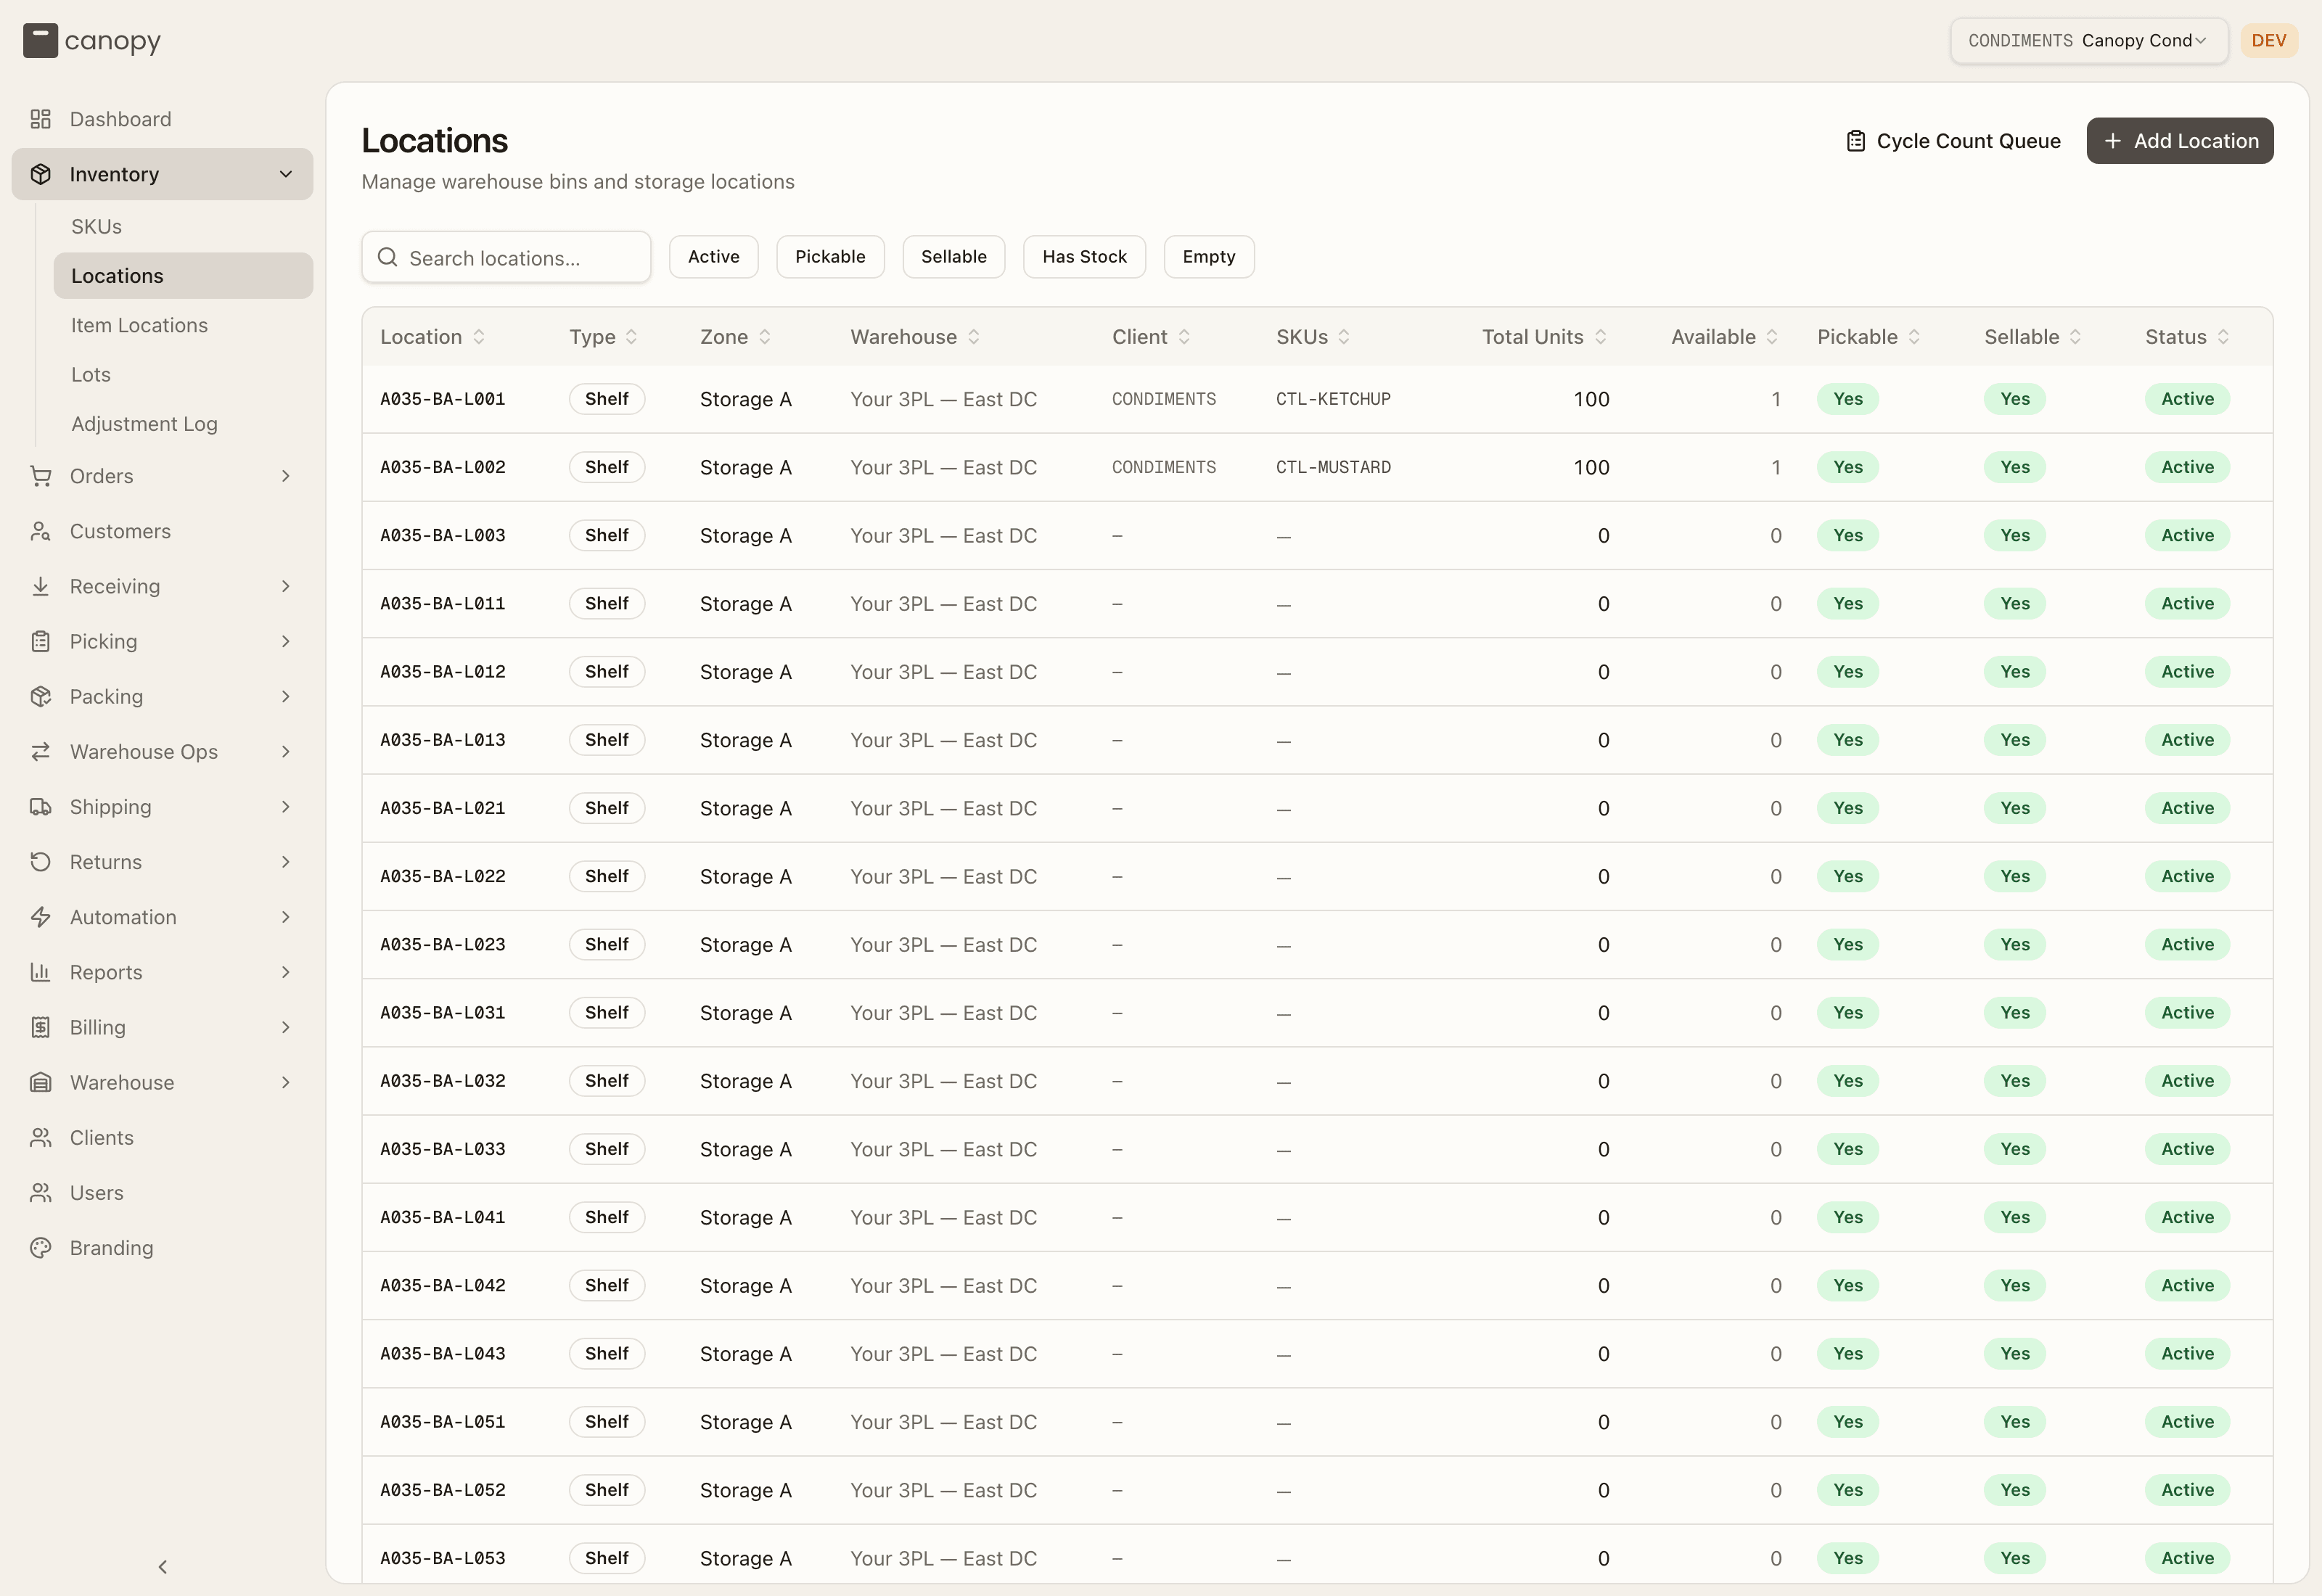Click Active status badge for A035-BA-L053
Screen dimensions: 2322x1596
click(x=2187, y=1558)
